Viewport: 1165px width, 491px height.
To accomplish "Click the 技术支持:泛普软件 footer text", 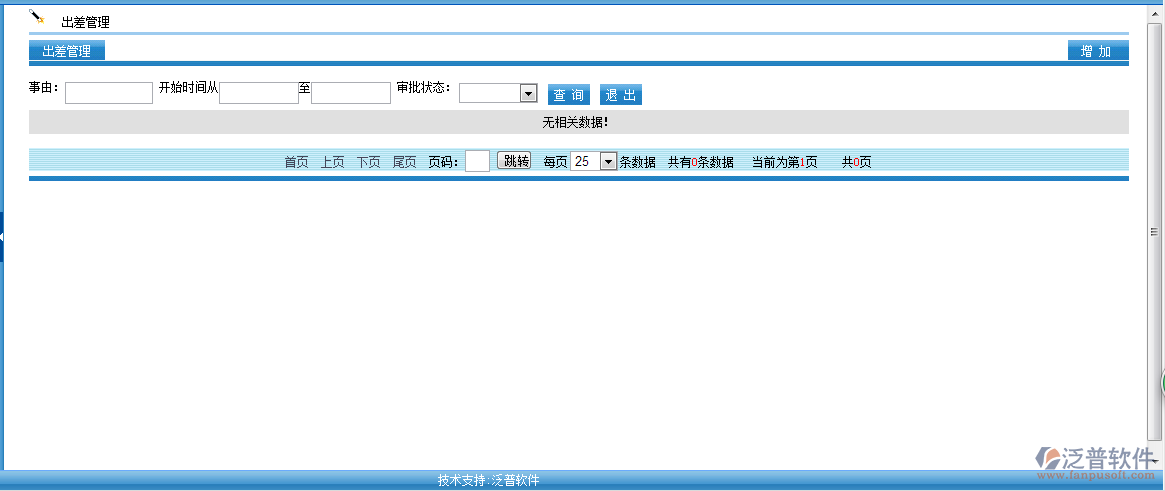I will pyautogui.click(x=488, y=480).
